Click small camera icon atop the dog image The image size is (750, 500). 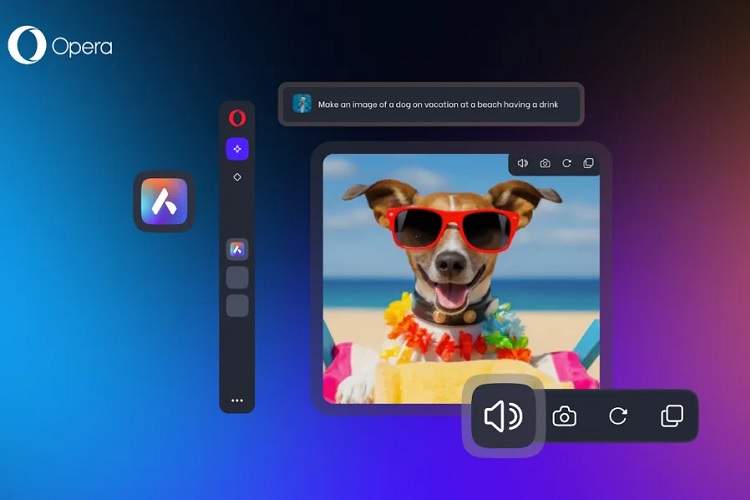[x=545, y=163]
